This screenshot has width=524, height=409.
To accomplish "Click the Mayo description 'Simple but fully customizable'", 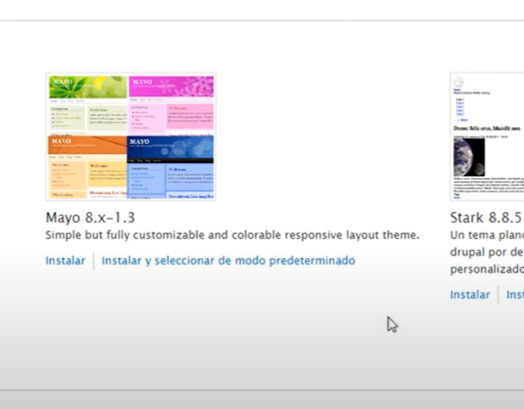I will (x=232, y=235).
